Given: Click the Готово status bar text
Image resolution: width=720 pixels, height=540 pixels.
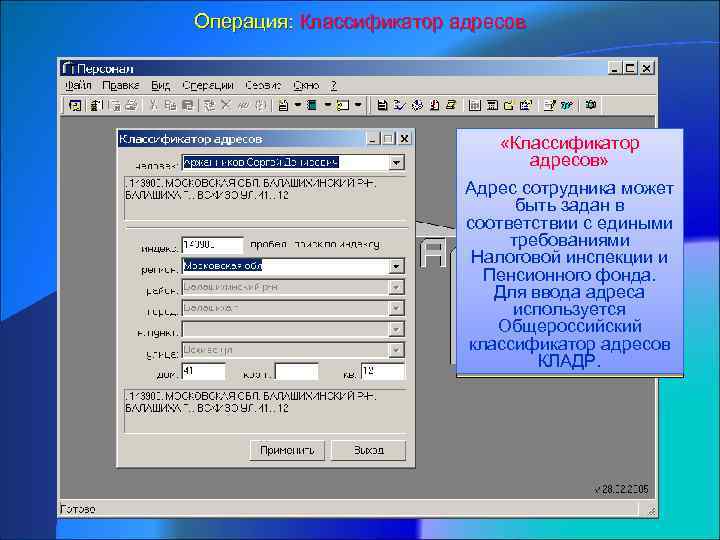Looking at the screenshot, I should pos(78,509).
